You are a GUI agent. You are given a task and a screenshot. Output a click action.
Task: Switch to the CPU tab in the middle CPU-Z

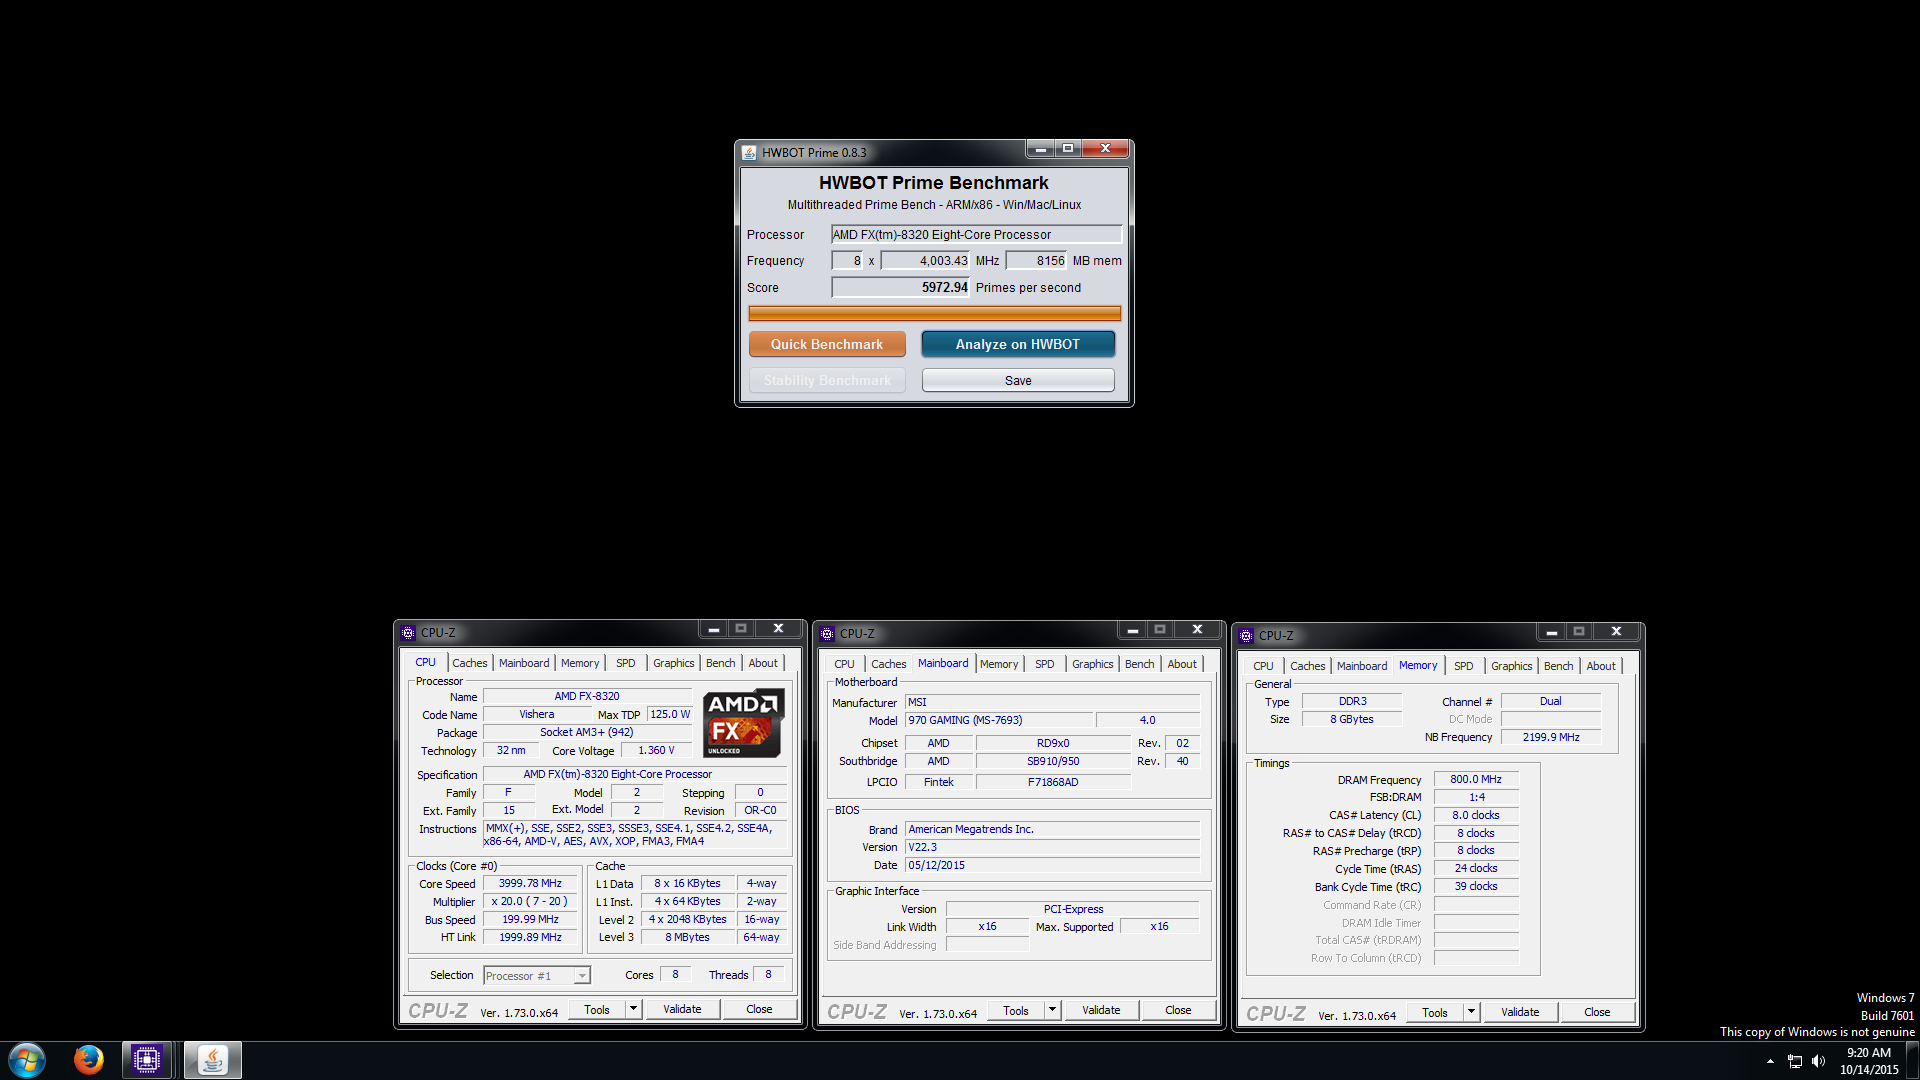coord(844,664)
